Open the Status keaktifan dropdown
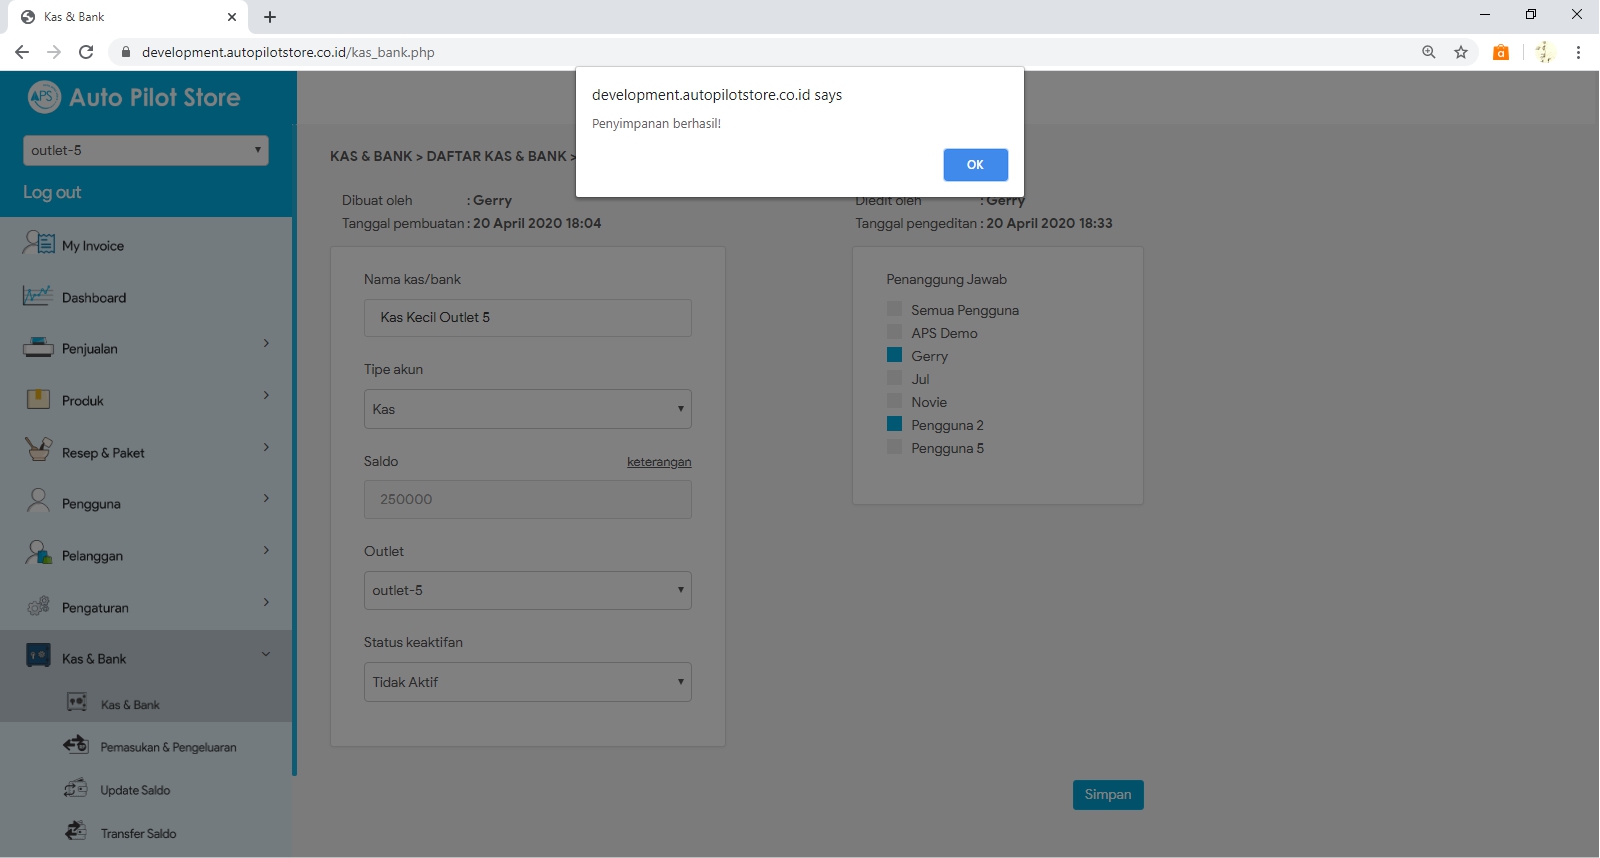Screen dimensions: 1600x858 (527, 682)
